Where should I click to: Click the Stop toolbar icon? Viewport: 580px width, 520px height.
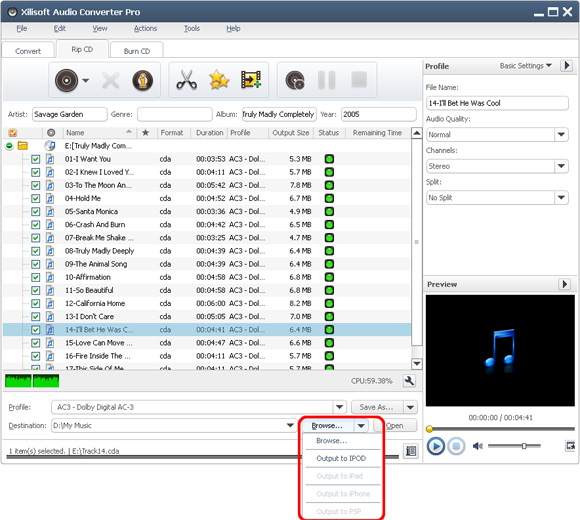click(359, 80)
